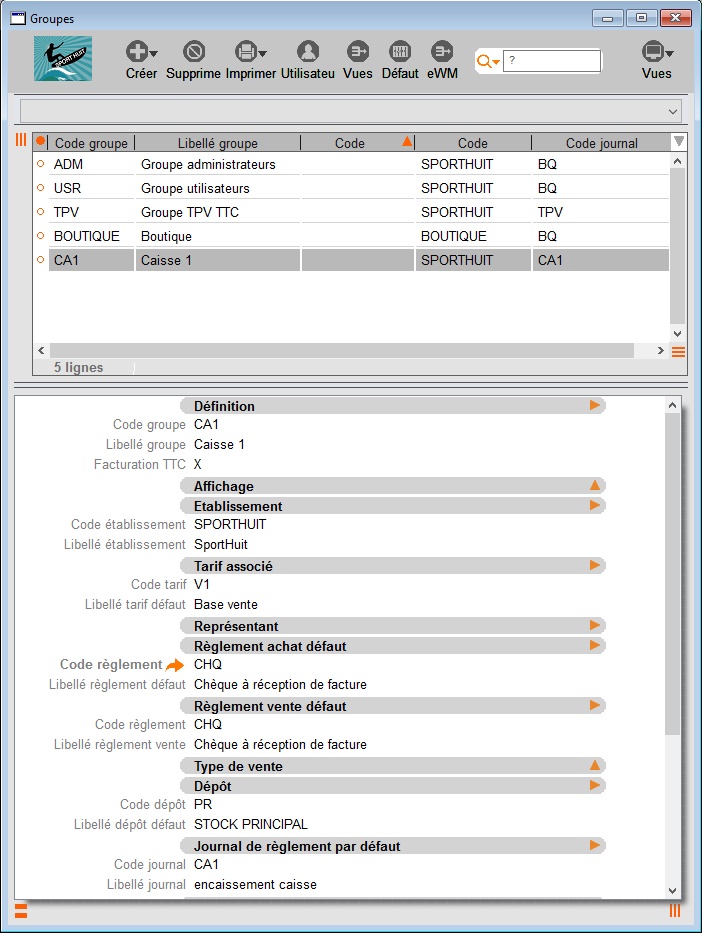Click the orange arrow next to Code règlement

(175, 665)
